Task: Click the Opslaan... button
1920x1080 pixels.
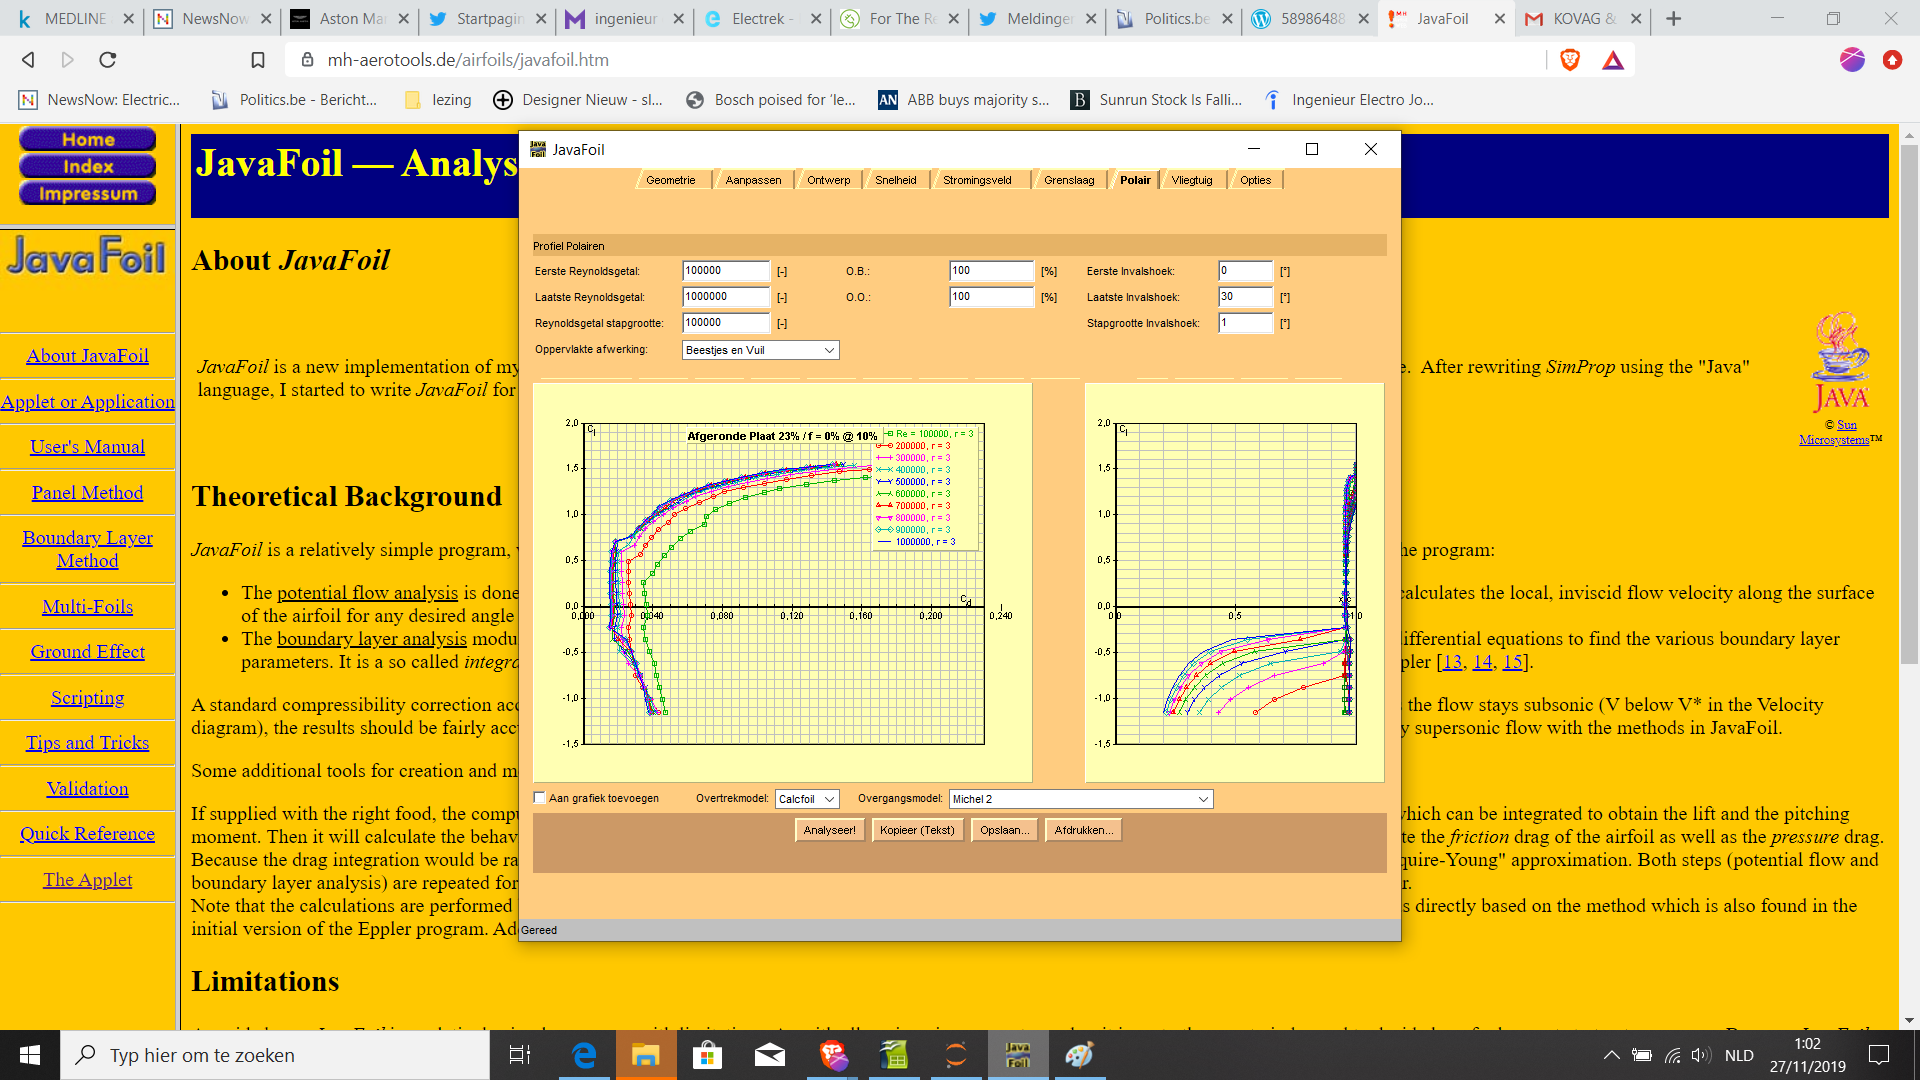Action: pos(1004,830)
